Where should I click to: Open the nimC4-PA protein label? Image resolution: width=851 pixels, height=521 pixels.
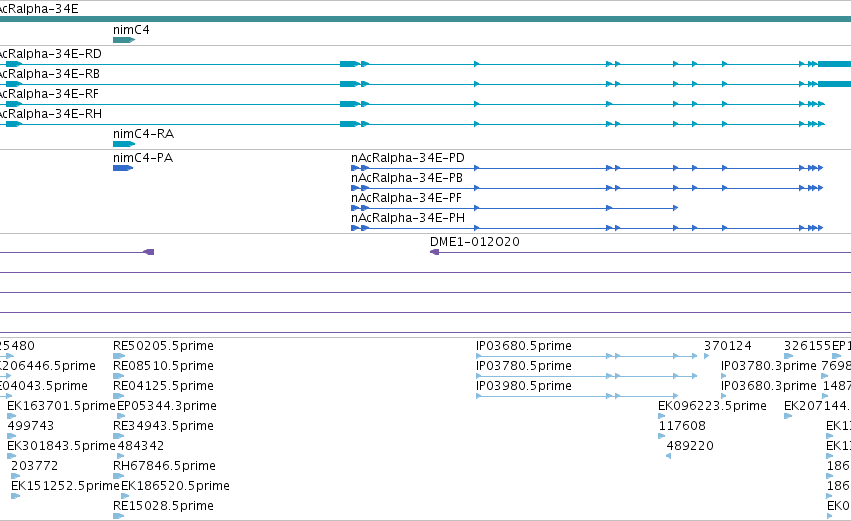(143, 158)
